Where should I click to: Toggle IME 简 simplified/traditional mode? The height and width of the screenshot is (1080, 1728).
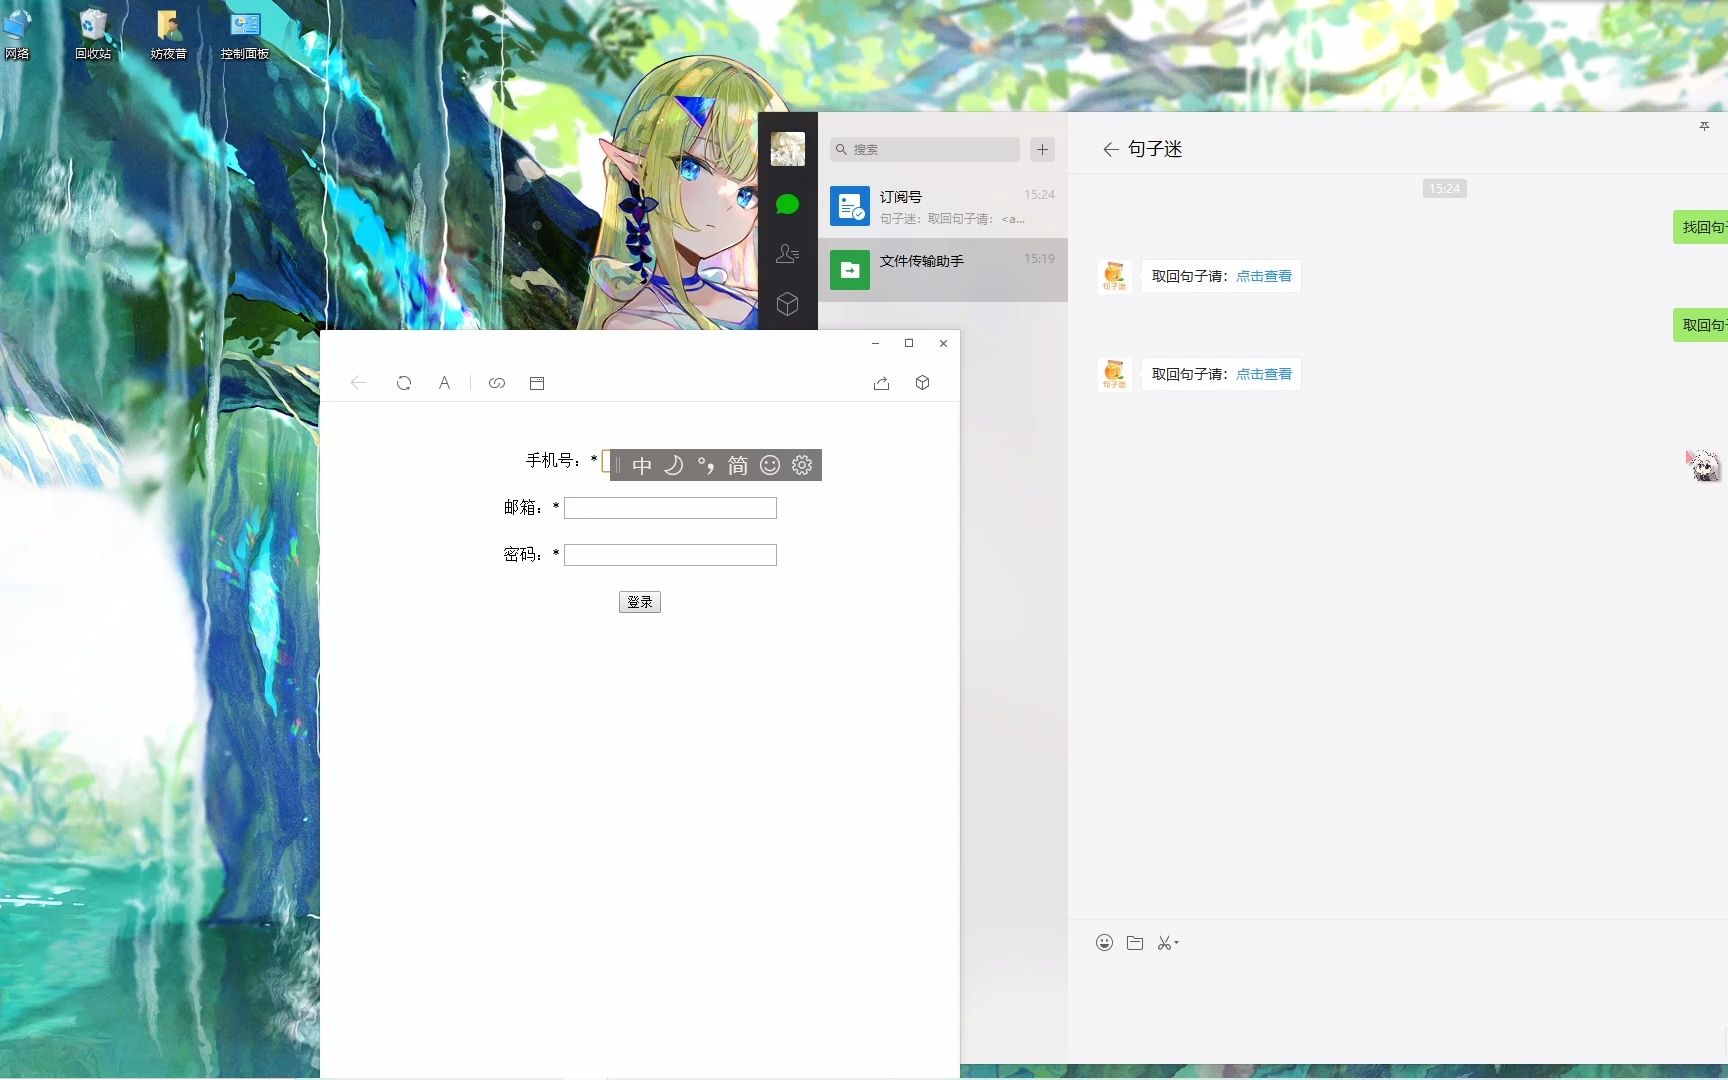738,465
